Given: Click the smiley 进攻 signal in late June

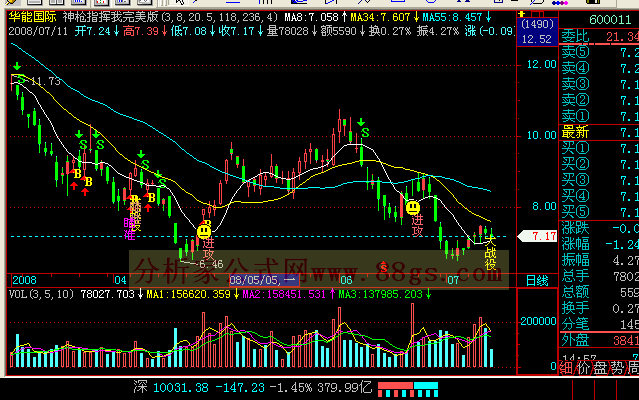Looking at the screenshot, I should coord(413,208).
